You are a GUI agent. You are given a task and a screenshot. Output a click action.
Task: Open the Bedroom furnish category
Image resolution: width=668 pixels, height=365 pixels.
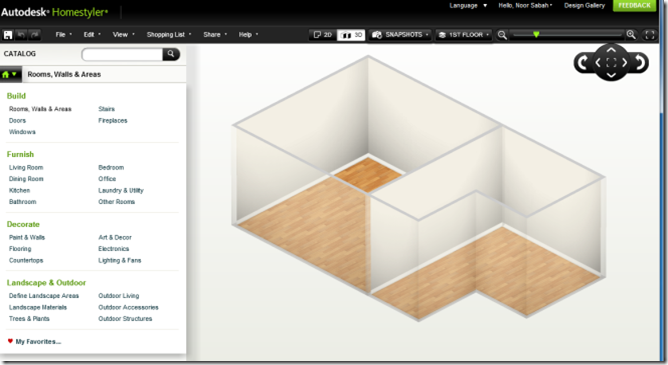pos(111,167)
